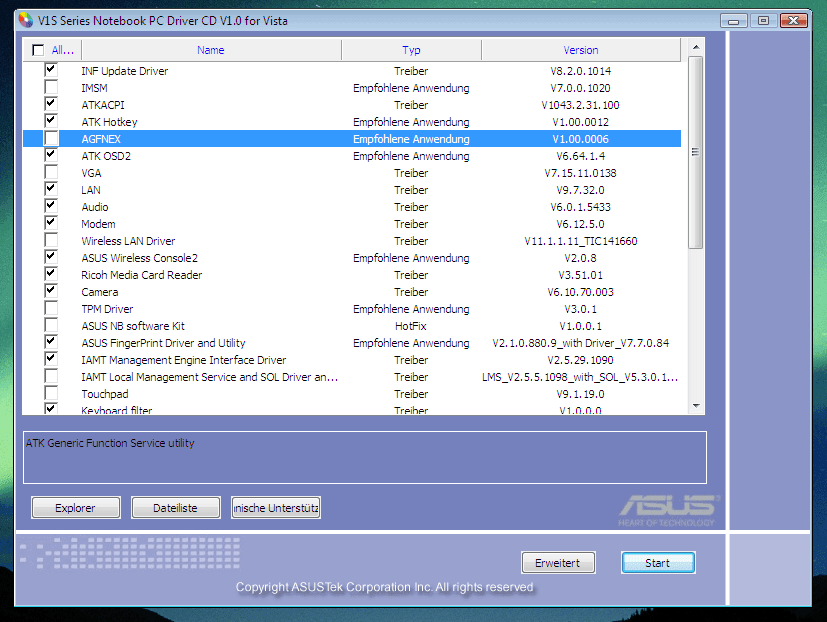Select the ATK OSD2 row name
The width and height of the screenshot is (827, 622).
click(x=106, y=156)
